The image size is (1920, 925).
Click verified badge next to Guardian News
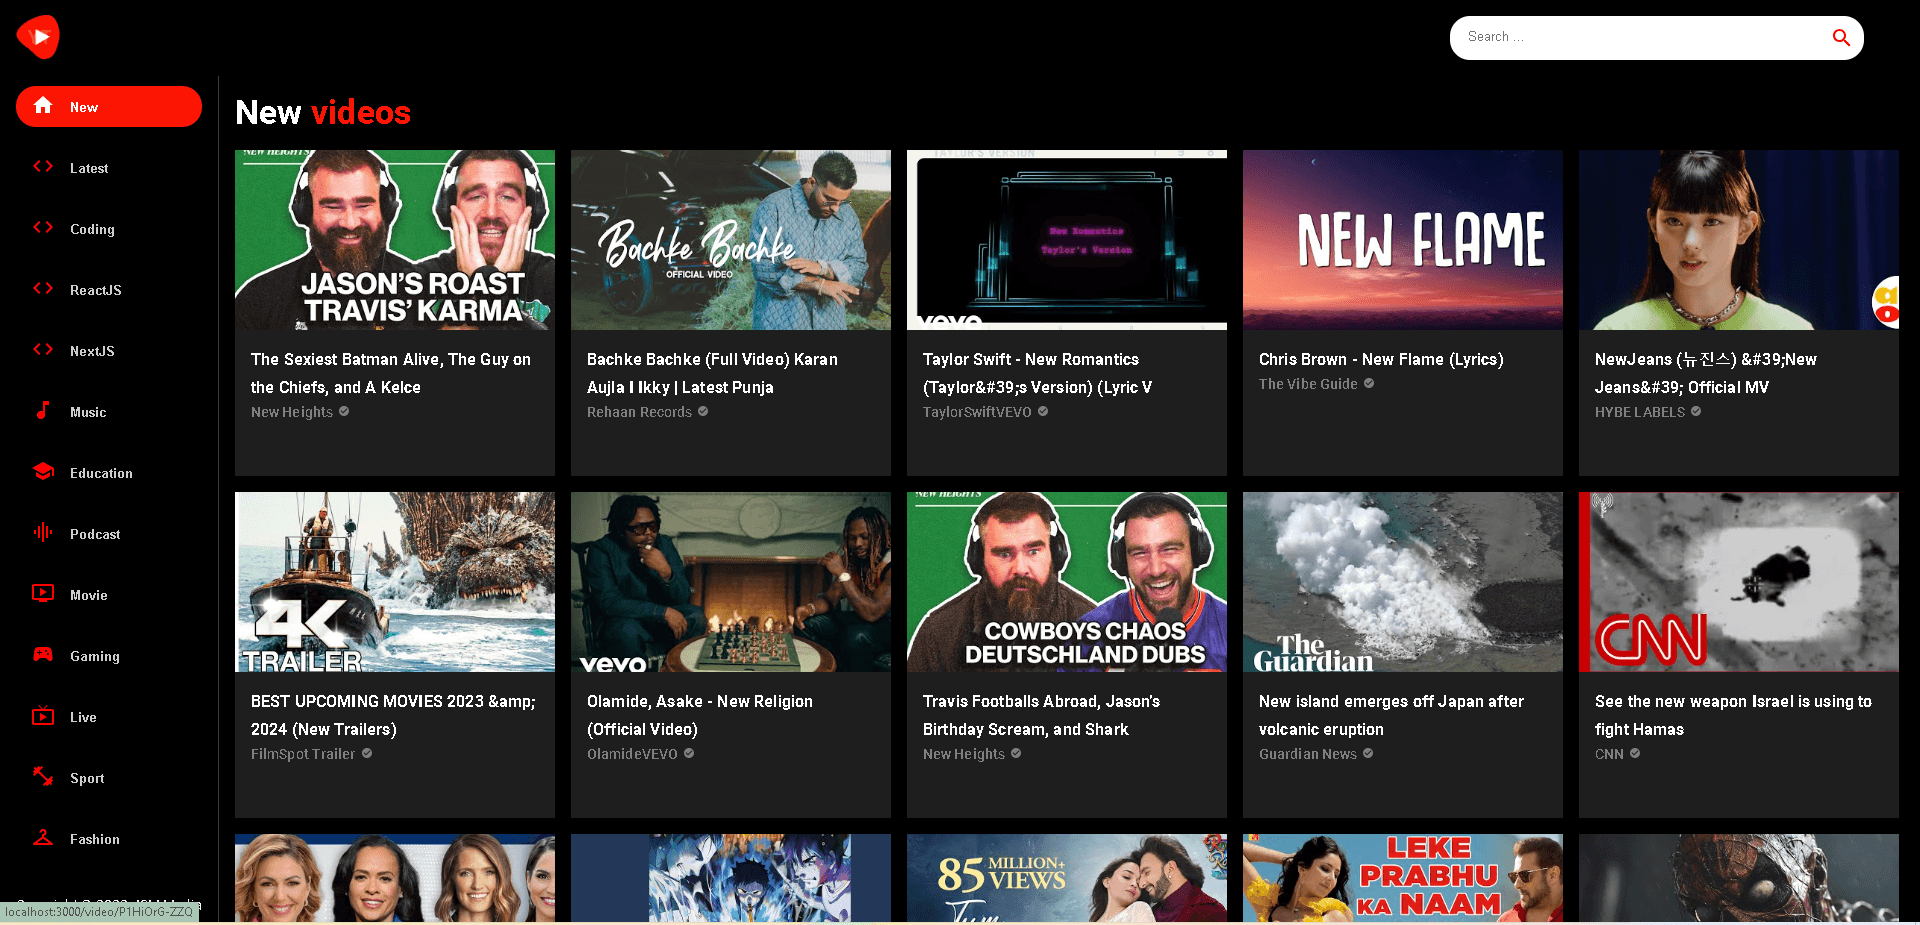pyautogui.click(x=1368, y=753)
